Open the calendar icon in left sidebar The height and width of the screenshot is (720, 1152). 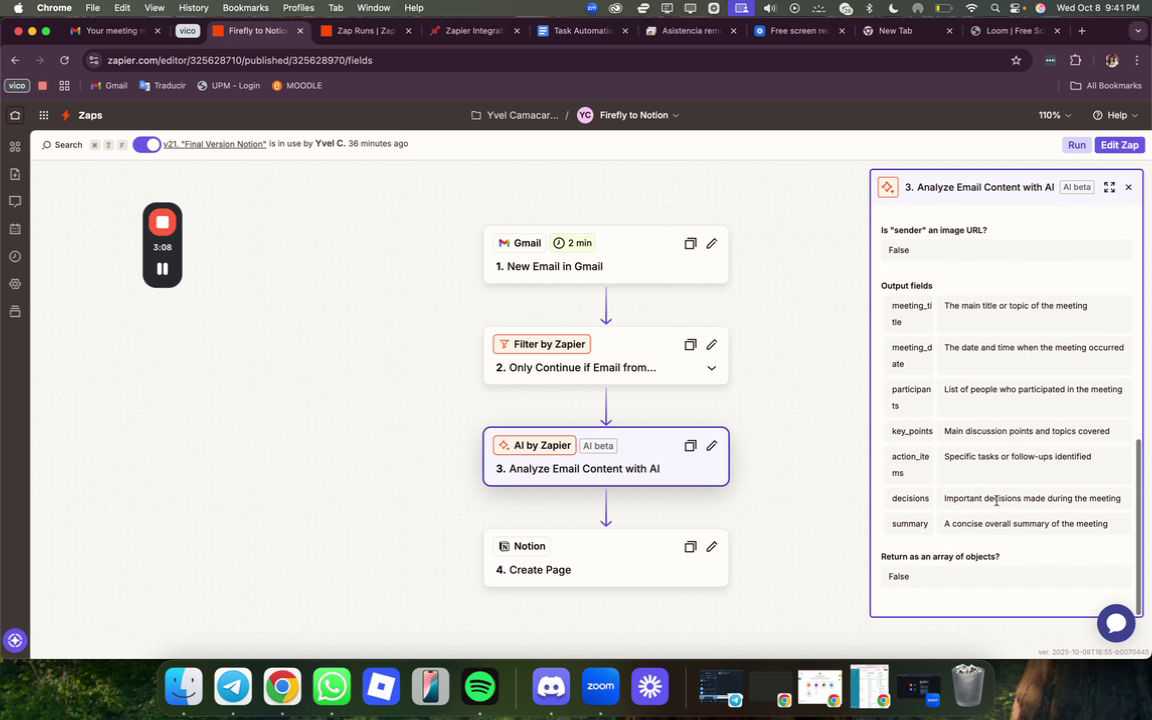coord(15,229)
